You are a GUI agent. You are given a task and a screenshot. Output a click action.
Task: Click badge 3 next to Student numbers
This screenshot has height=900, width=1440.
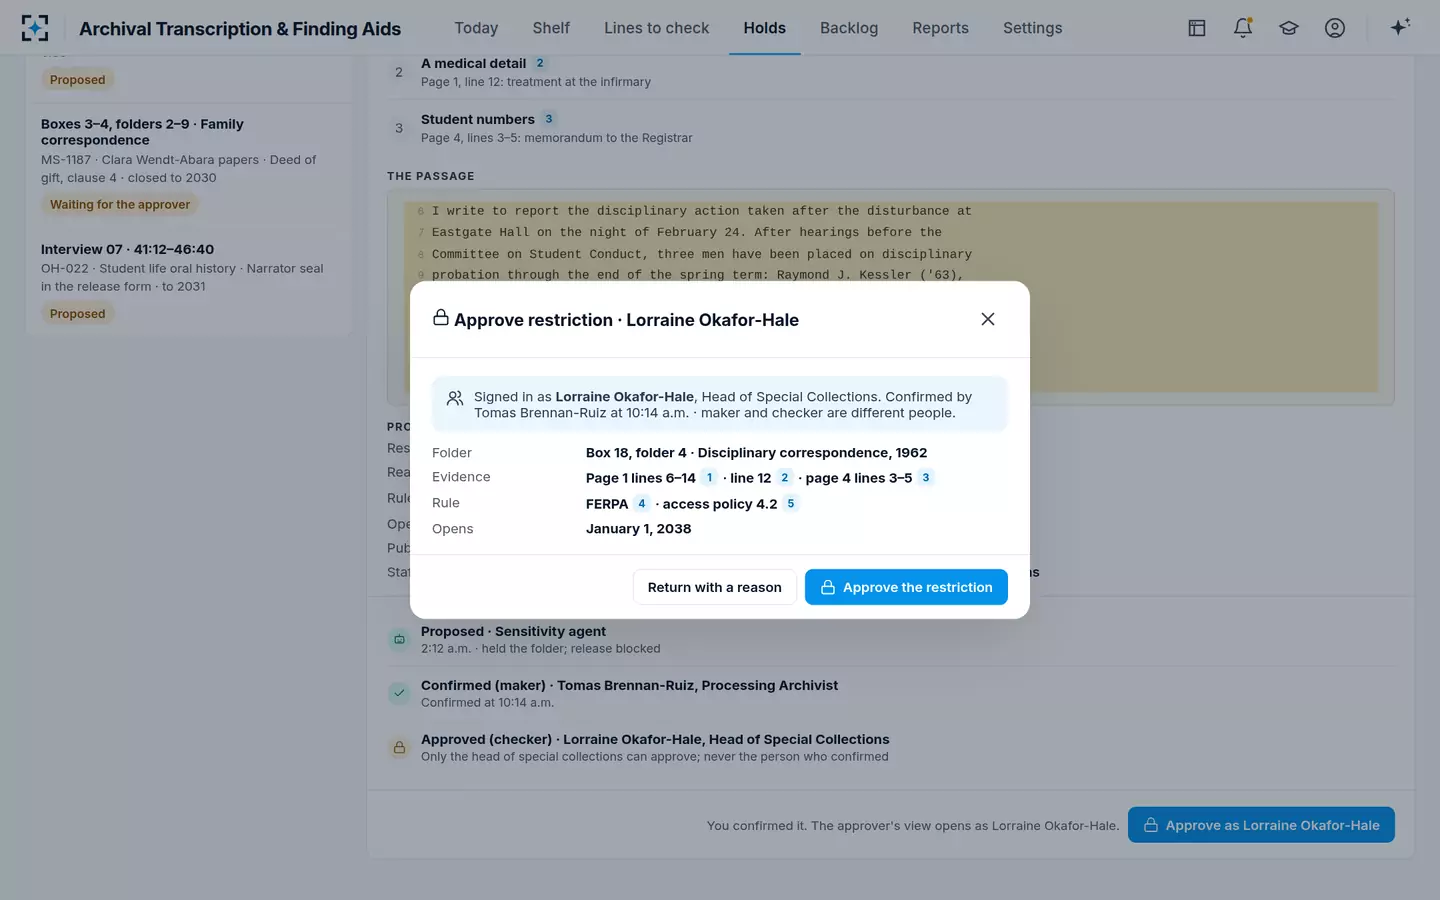point(549,119)
